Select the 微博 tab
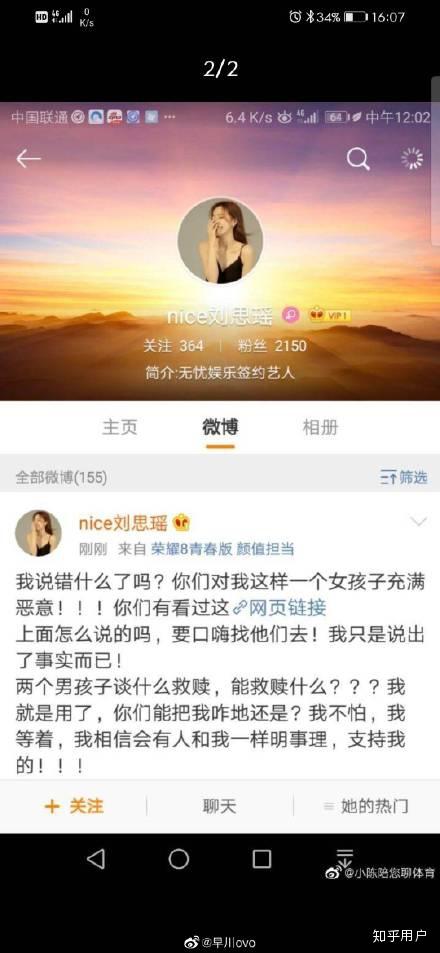Screen dimensions: 440x953 click(x=220, y=428)
